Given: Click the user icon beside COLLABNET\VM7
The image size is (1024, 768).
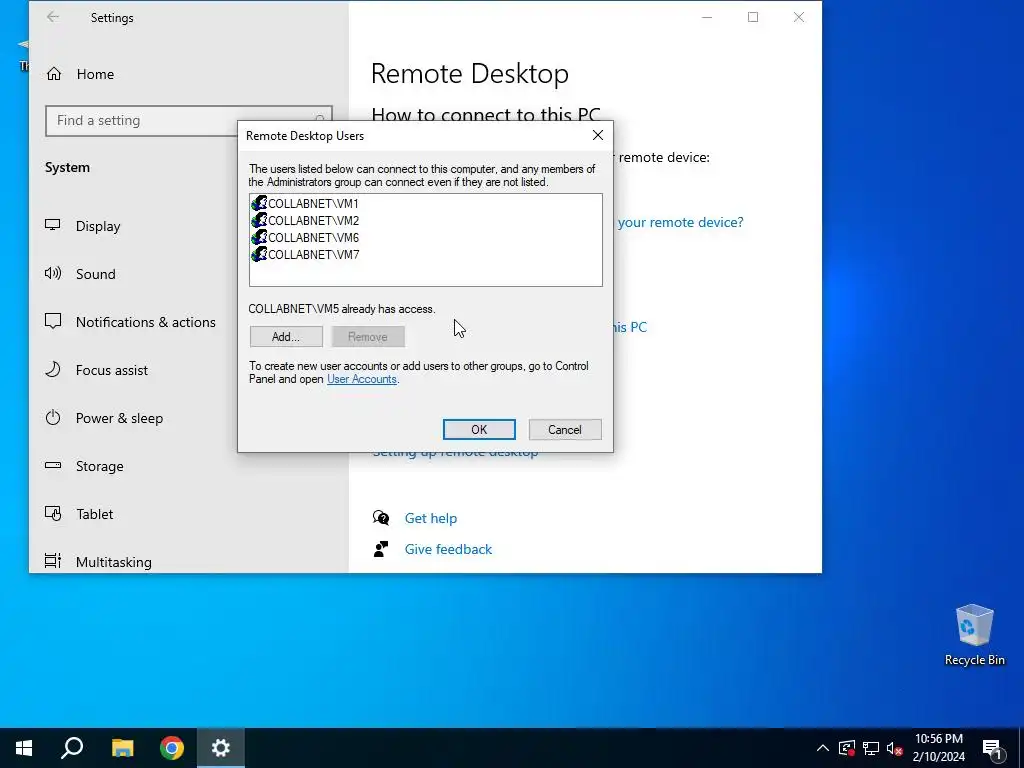Looking at the screenshot, I should coord(259,254).
